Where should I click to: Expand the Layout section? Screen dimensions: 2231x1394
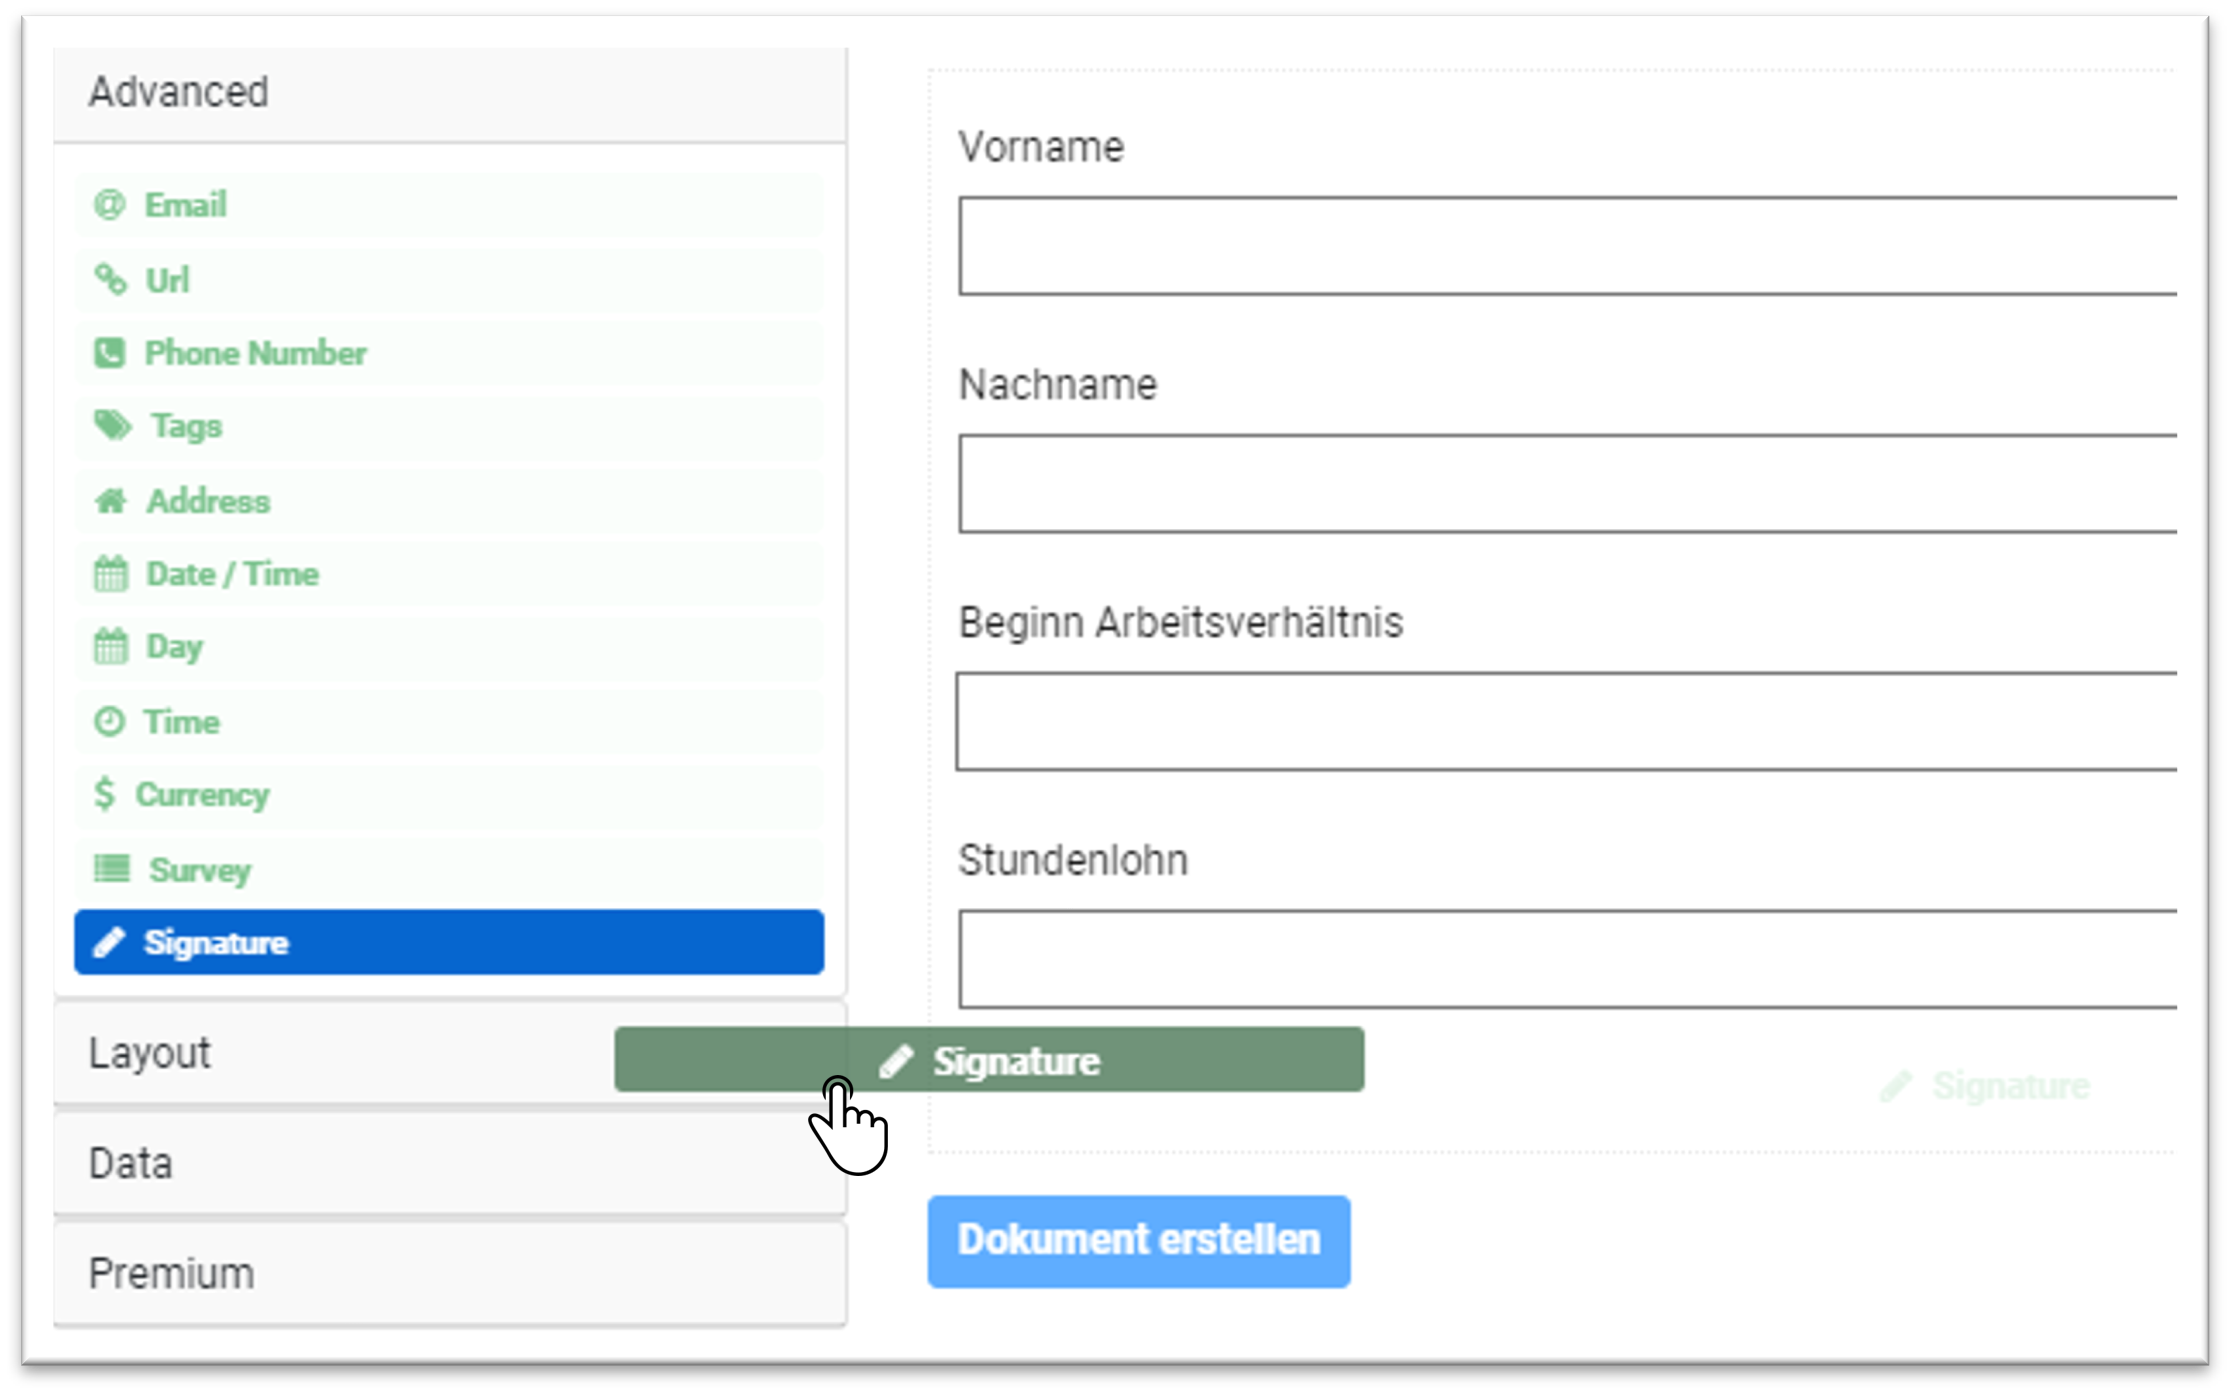click(x=334, y=1054)
